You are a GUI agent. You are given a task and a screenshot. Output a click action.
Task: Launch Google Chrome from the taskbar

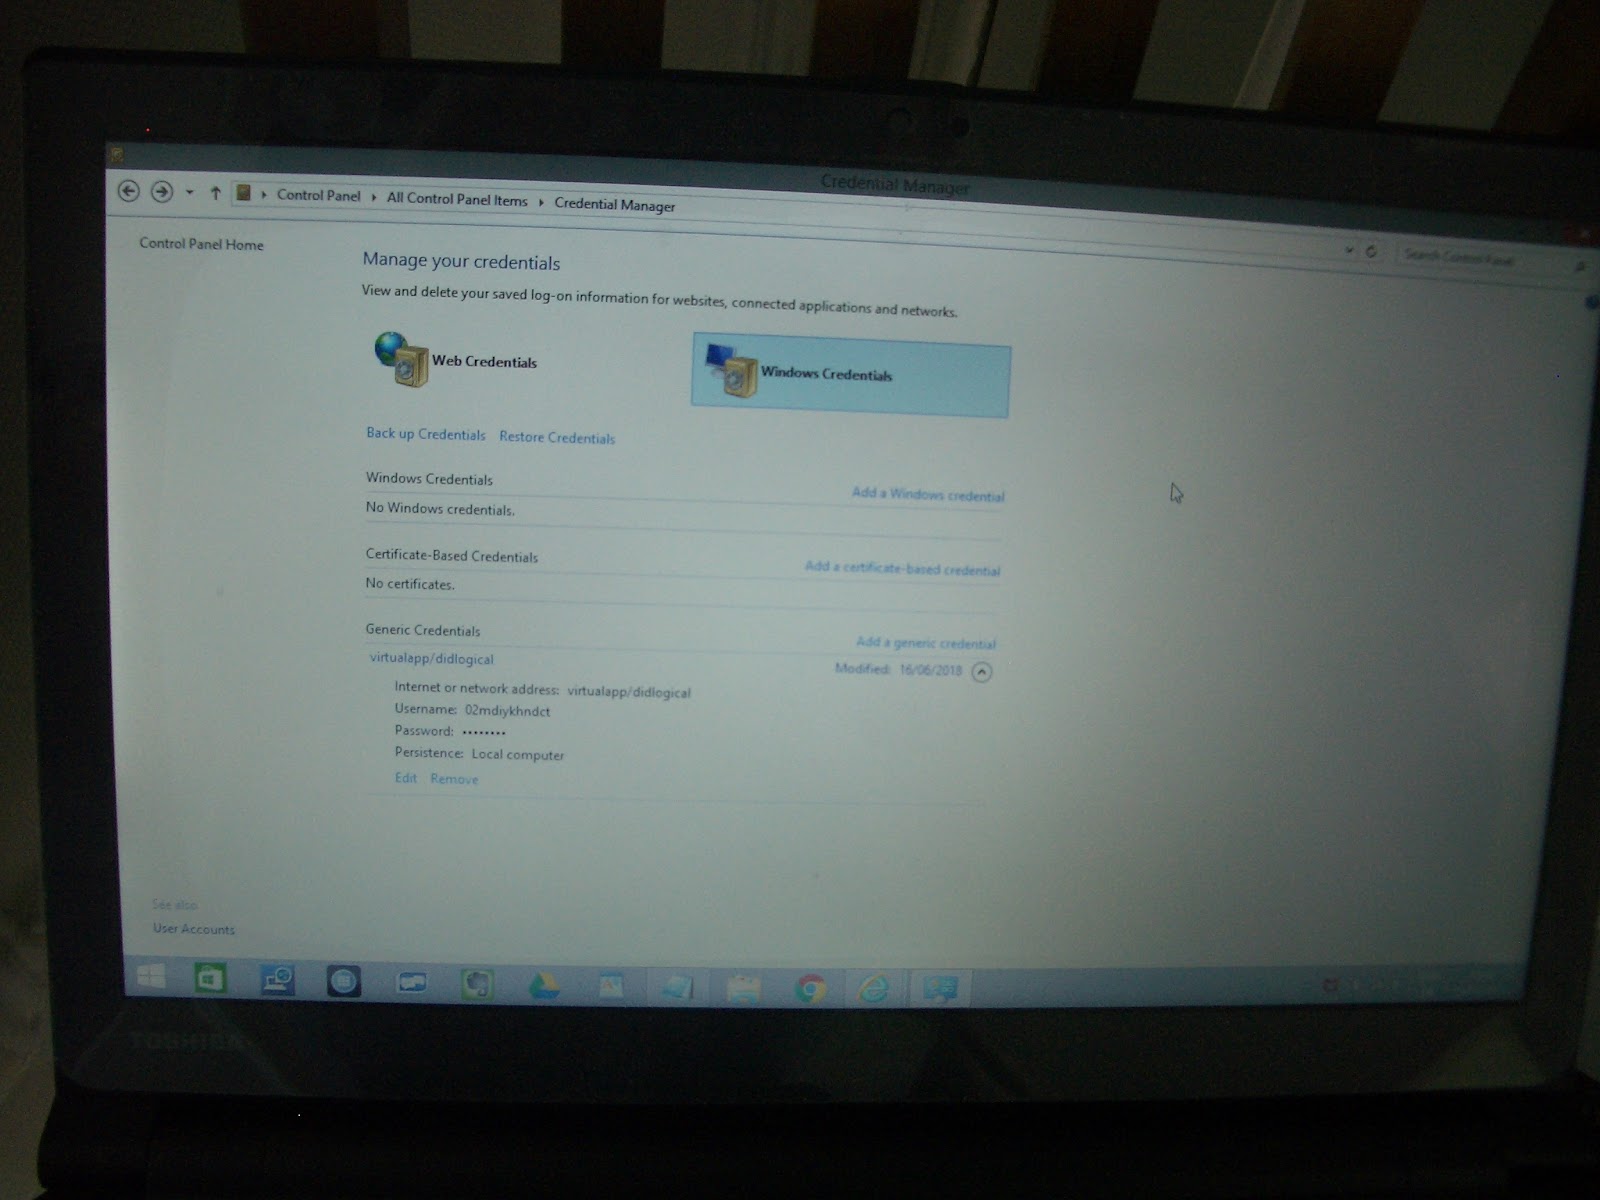click(810, 989)
